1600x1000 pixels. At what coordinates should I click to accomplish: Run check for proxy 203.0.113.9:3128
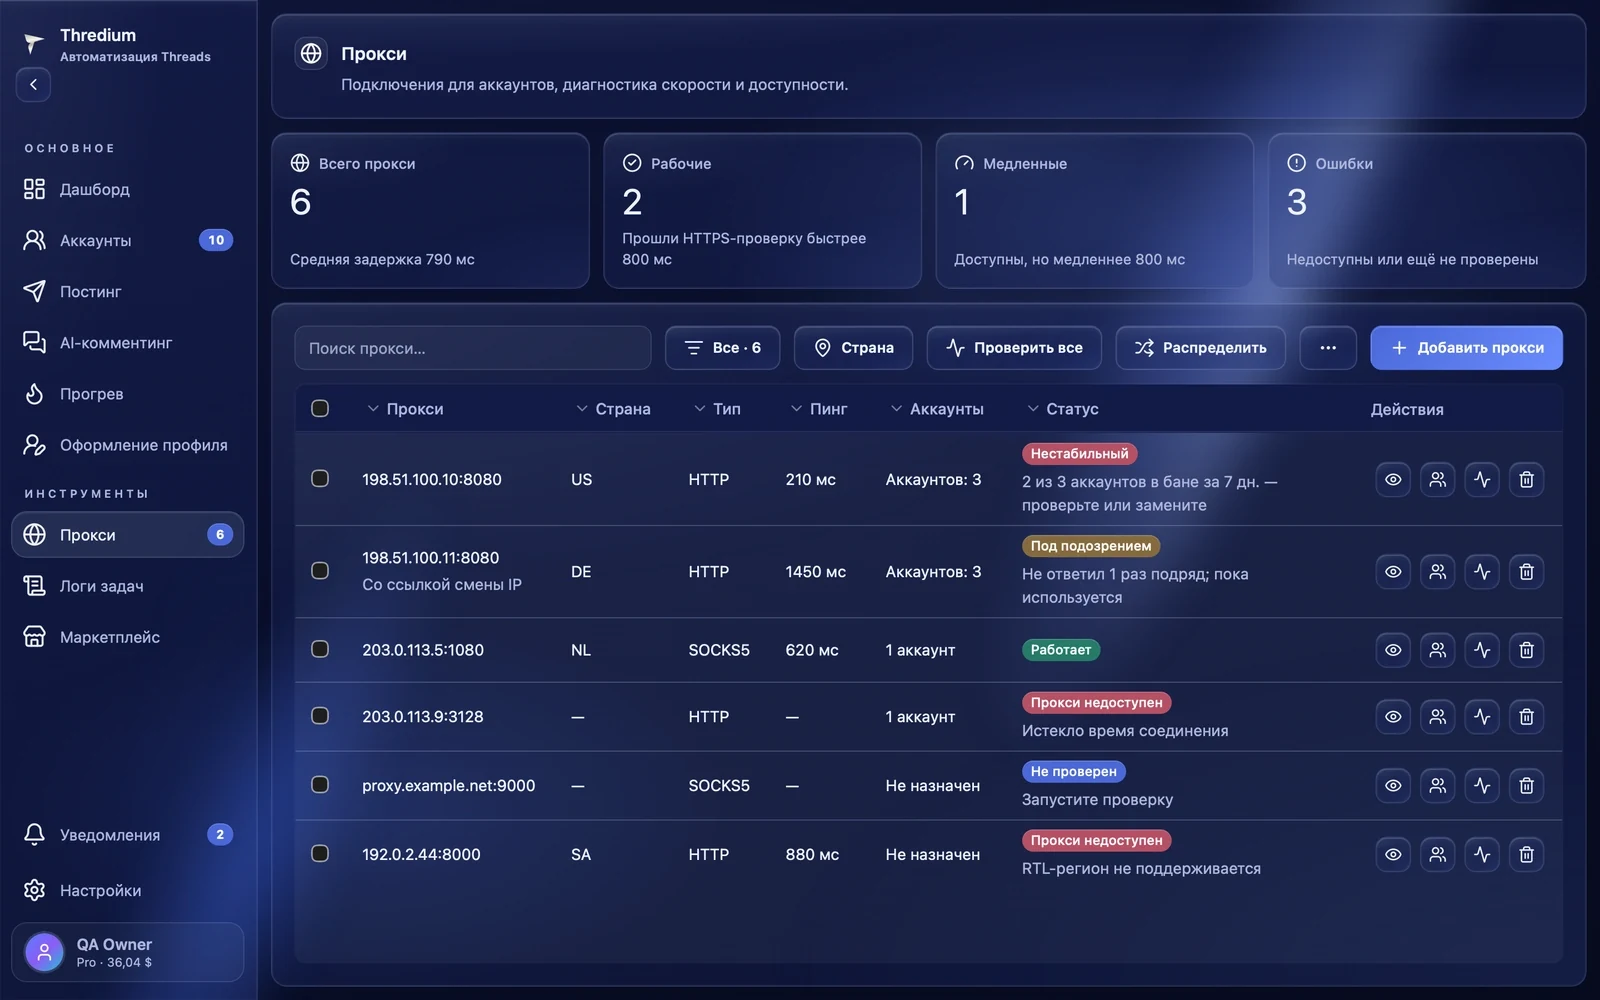pyautogui.click(x=1482, y=717)
